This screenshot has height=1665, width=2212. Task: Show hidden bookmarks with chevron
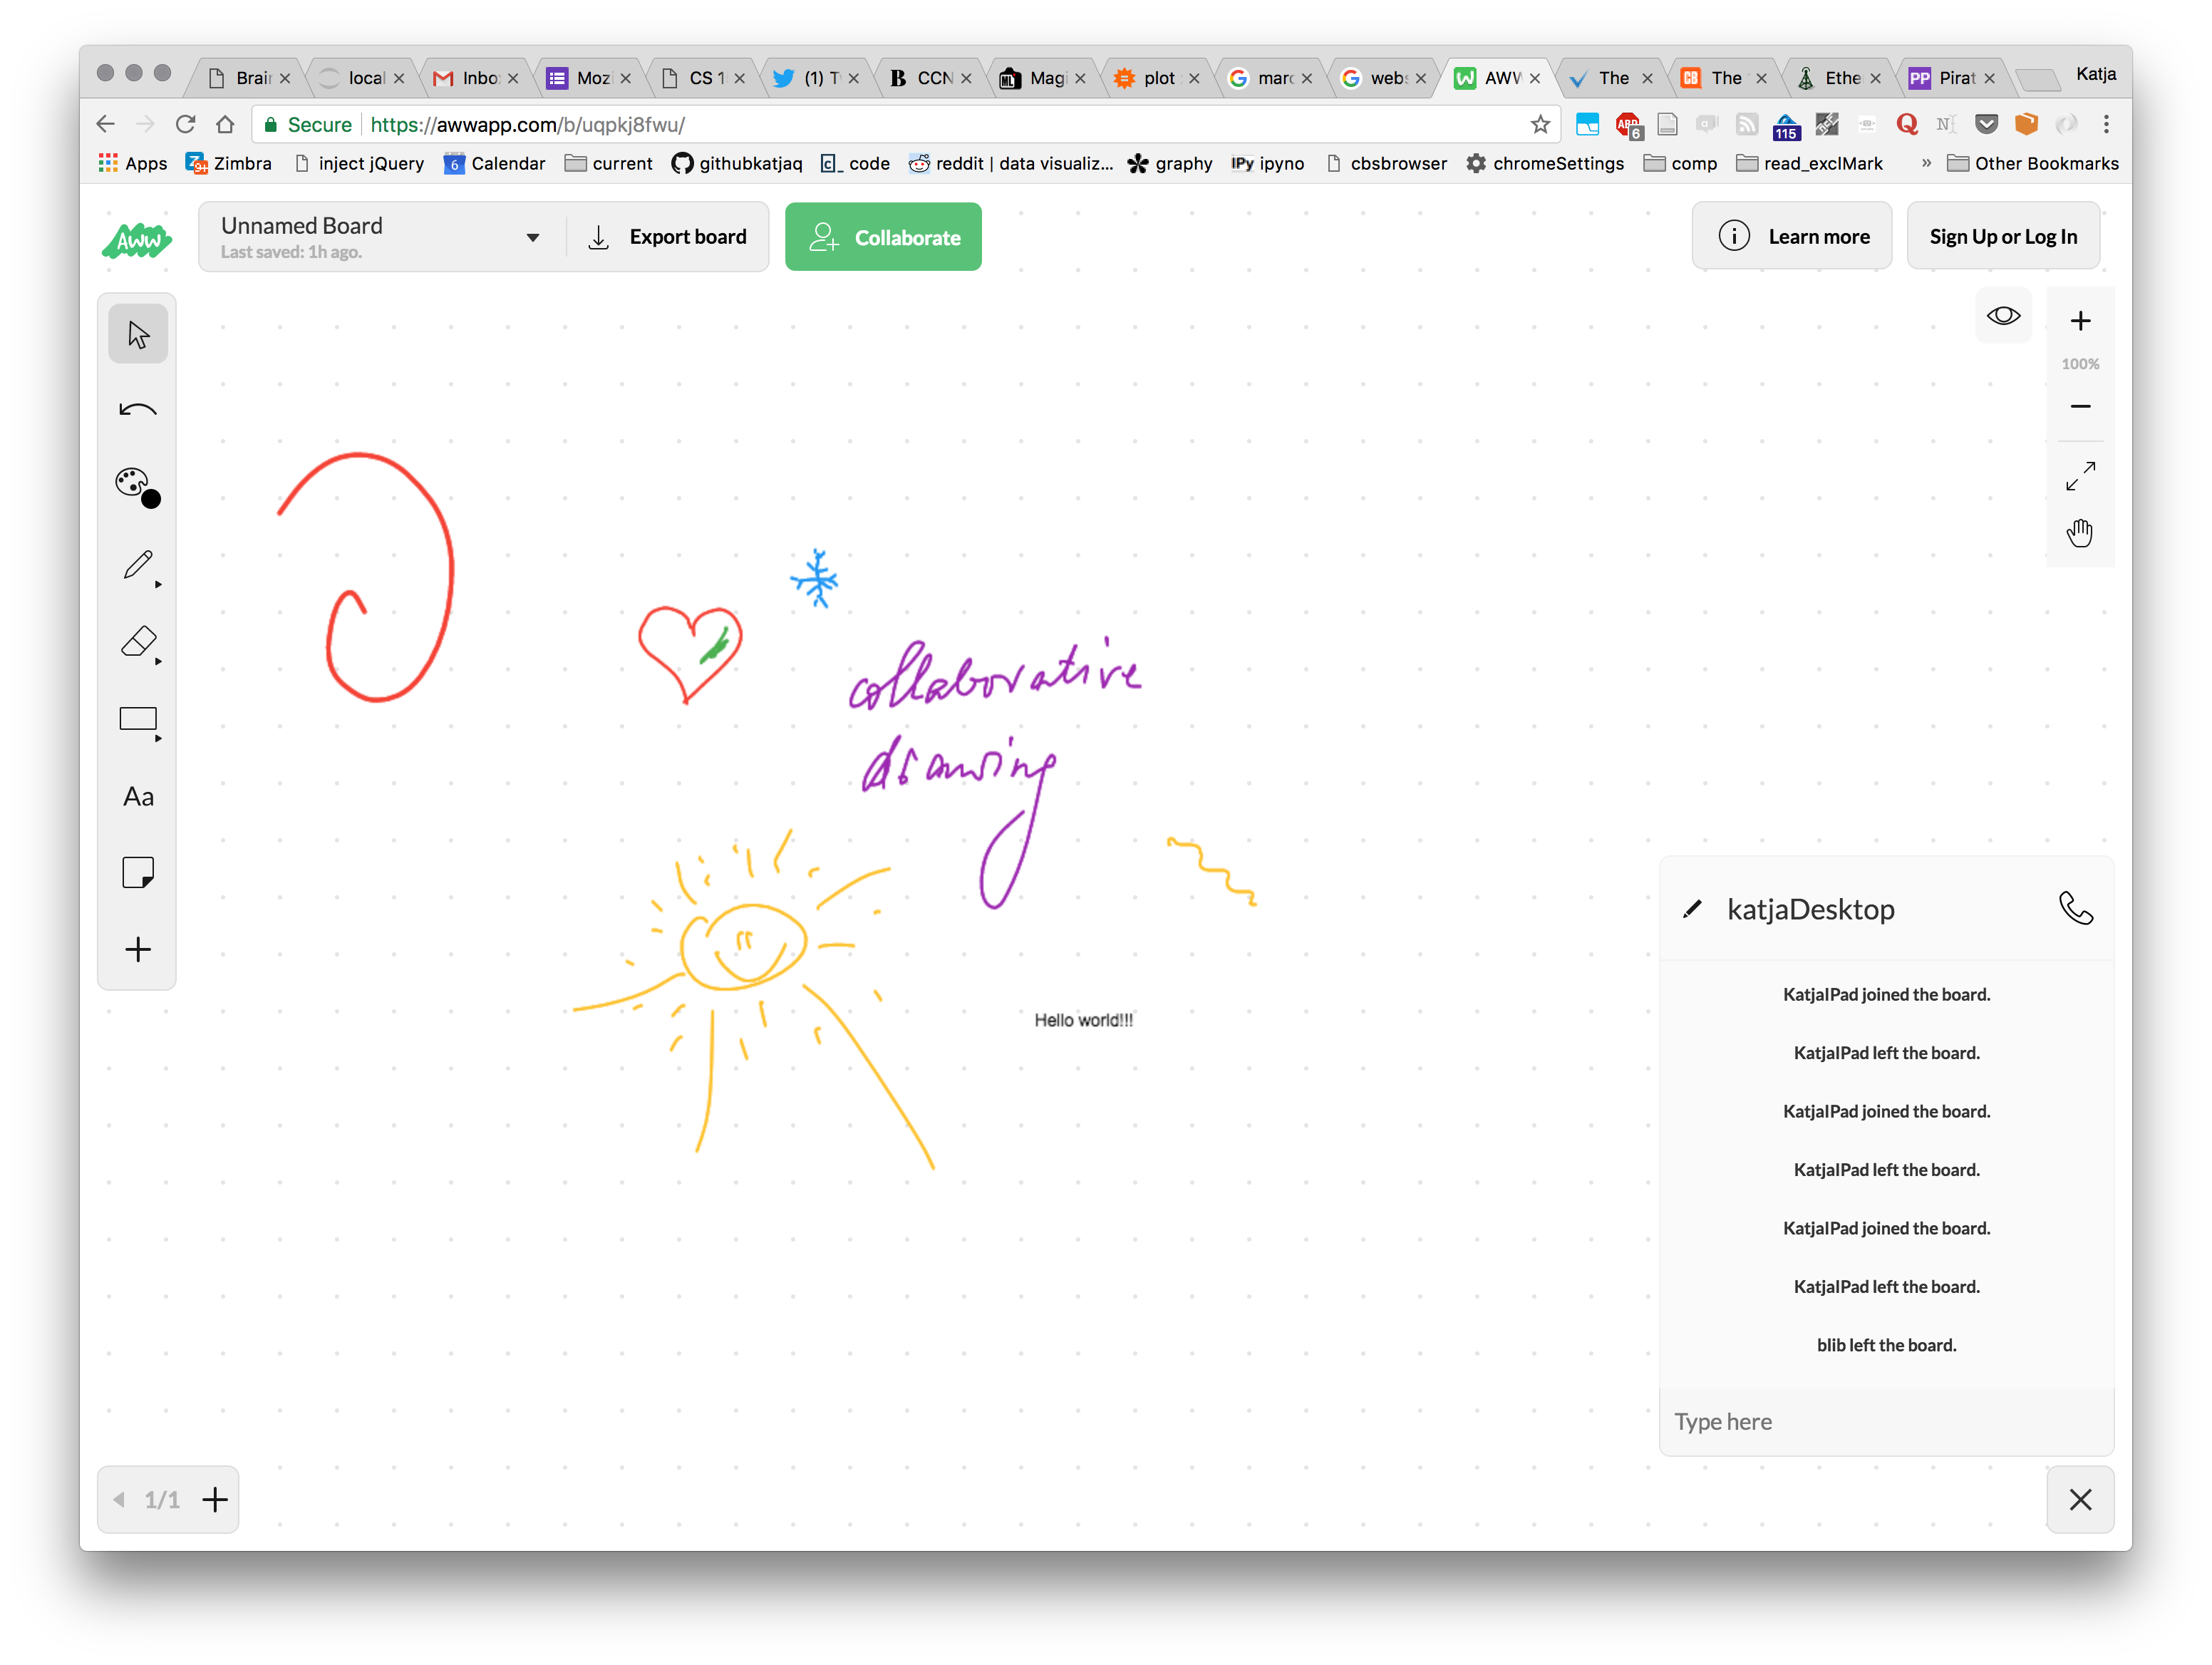coord(1925,163)
